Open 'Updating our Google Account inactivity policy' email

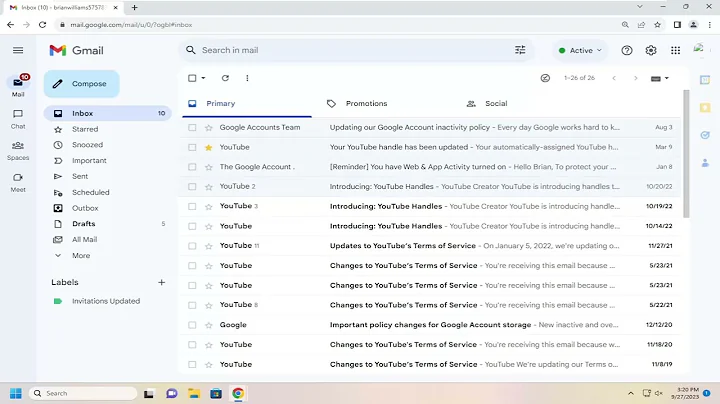(410, 128)
